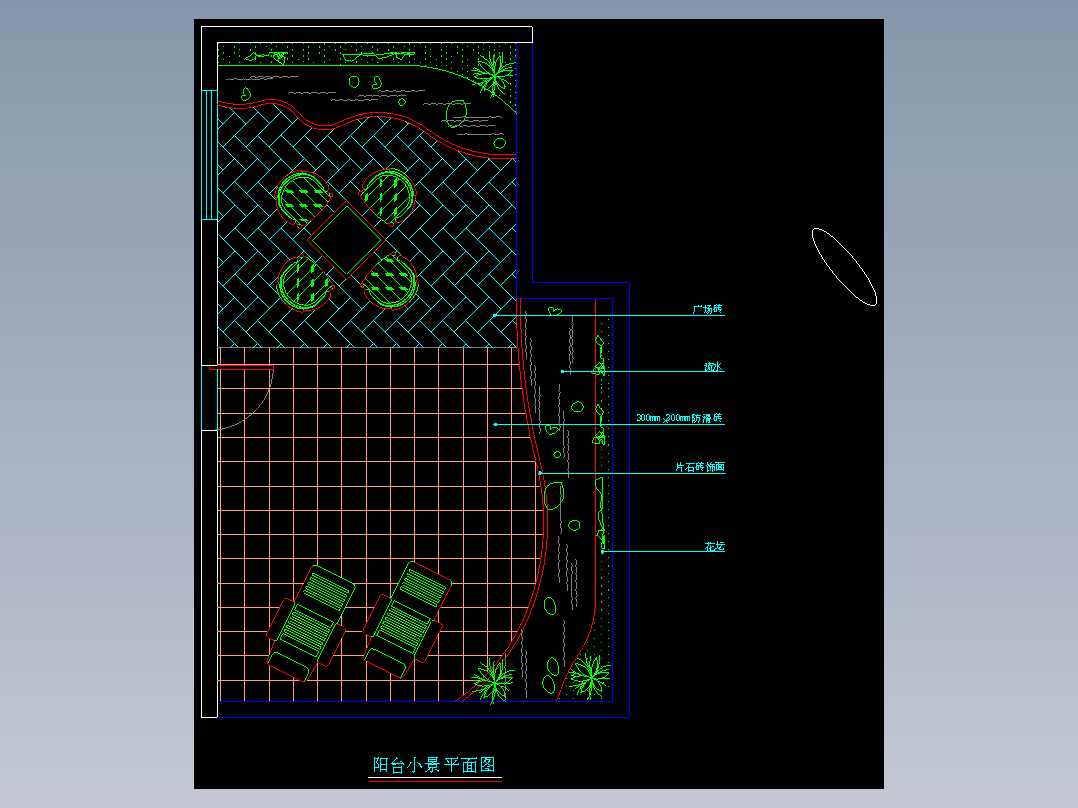Select the square table between four chairs
This screenshot has width=1078, height=808.
coord(346,239)
